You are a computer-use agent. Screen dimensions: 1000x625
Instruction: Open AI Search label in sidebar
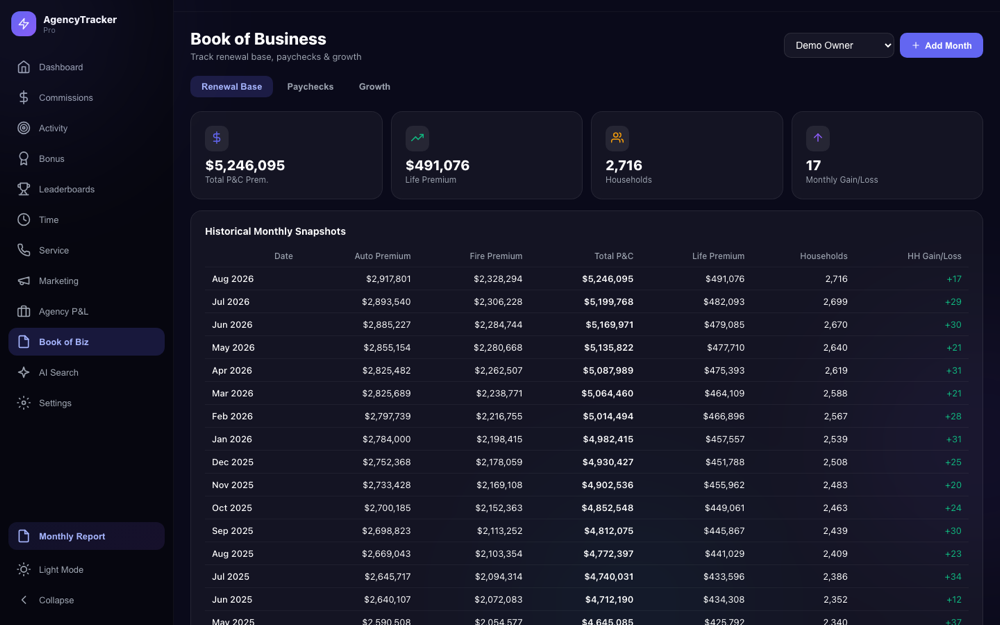[59, 372]
